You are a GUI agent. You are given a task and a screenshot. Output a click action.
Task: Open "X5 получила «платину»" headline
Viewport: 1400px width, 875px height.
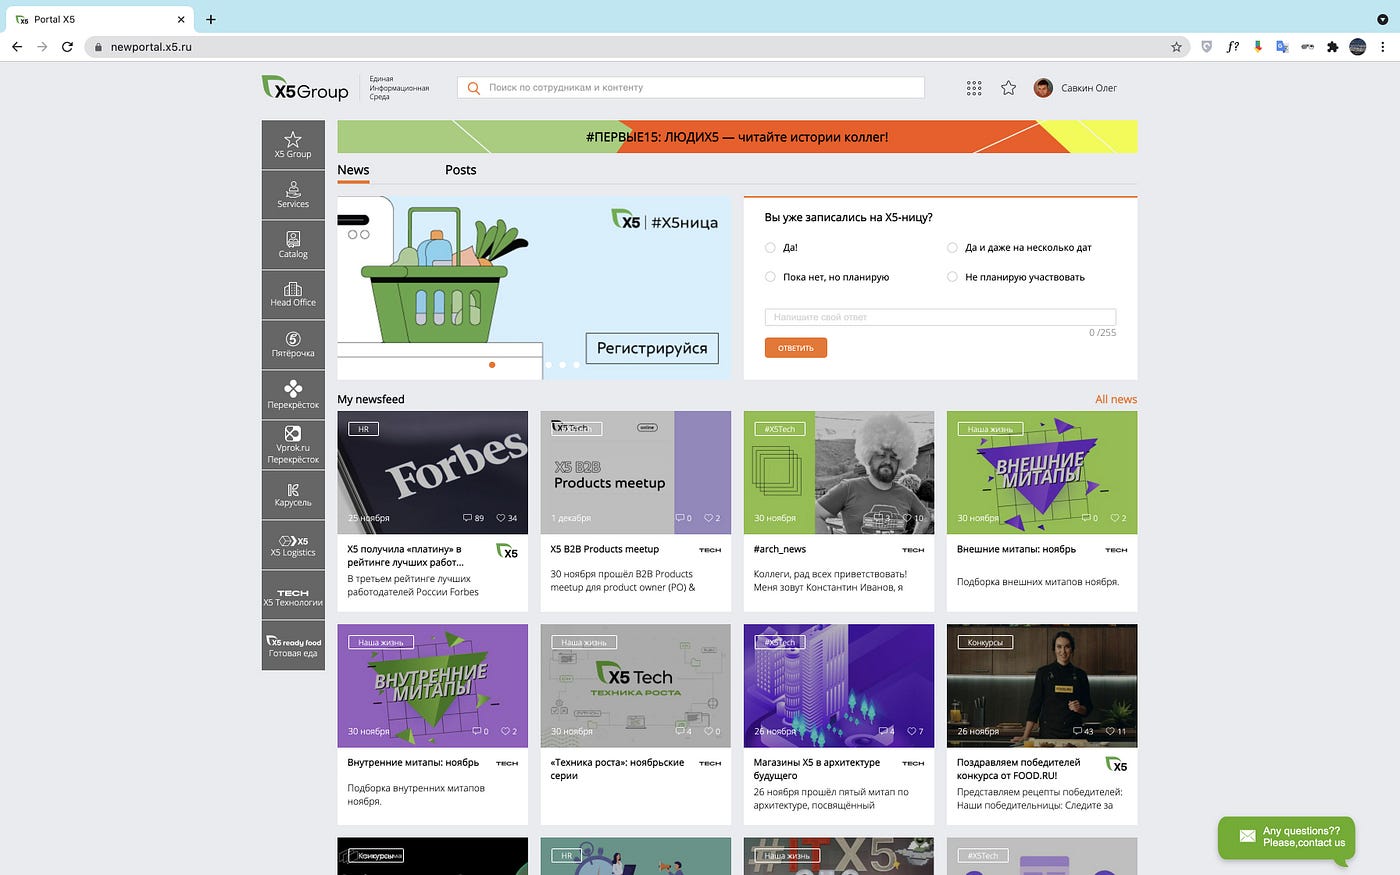point(405,556)
